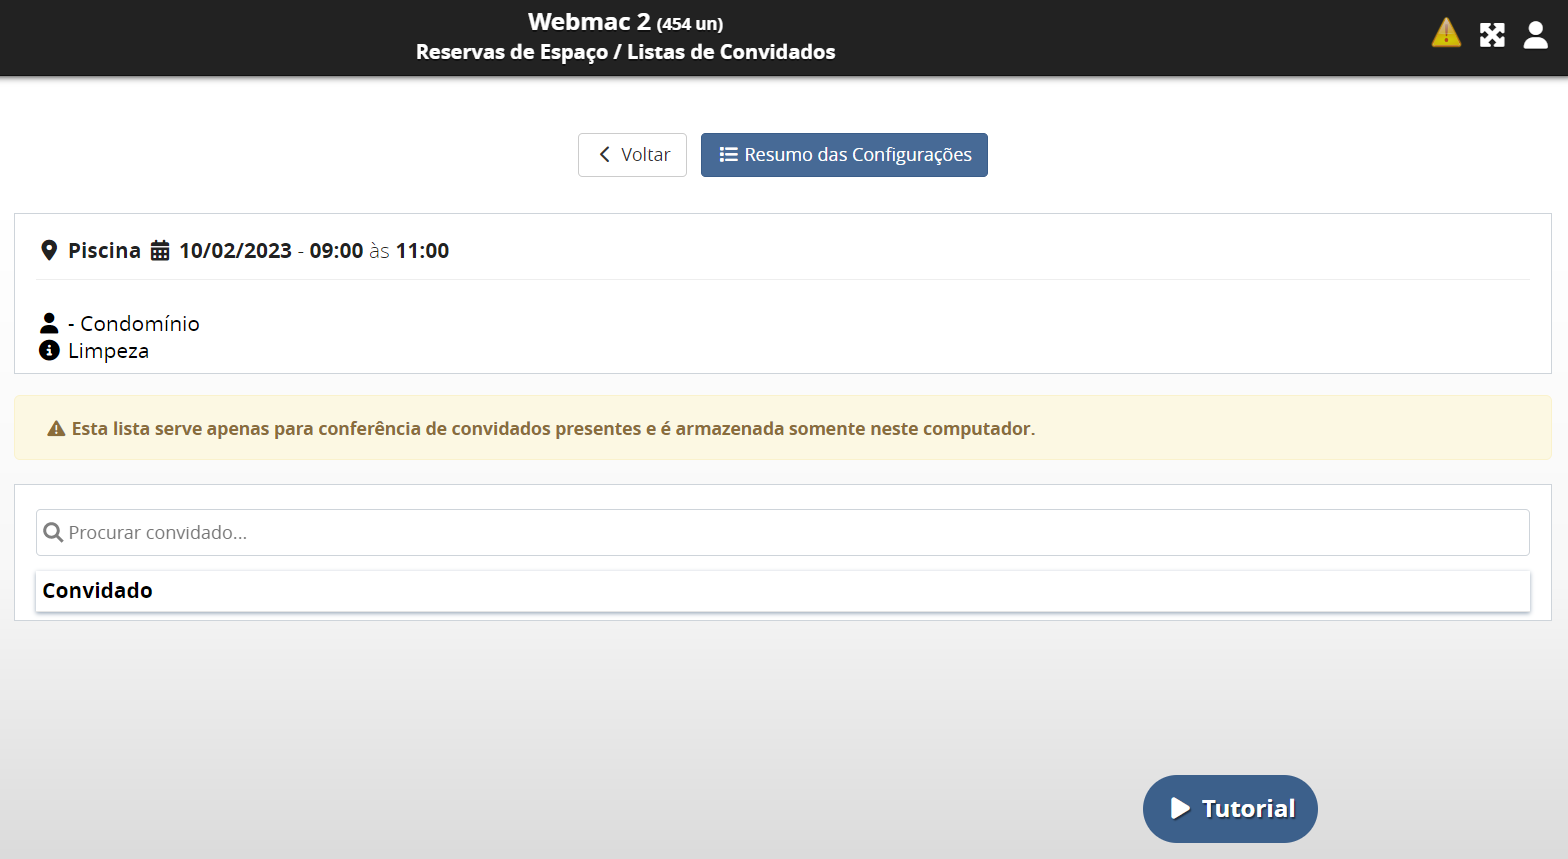Click the Webmac 2 title

[589, 22]
